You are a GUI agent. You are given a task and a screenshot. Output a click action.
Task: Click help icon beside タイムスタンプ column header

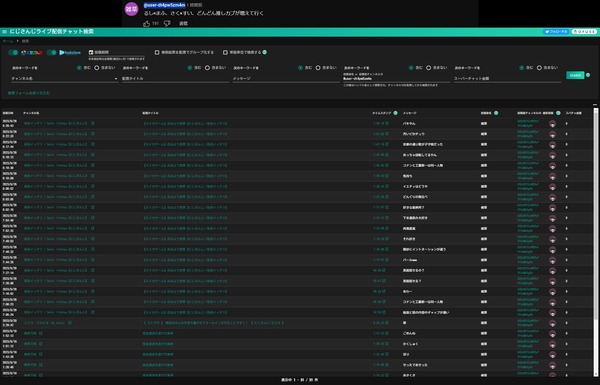tap(396, 113)
